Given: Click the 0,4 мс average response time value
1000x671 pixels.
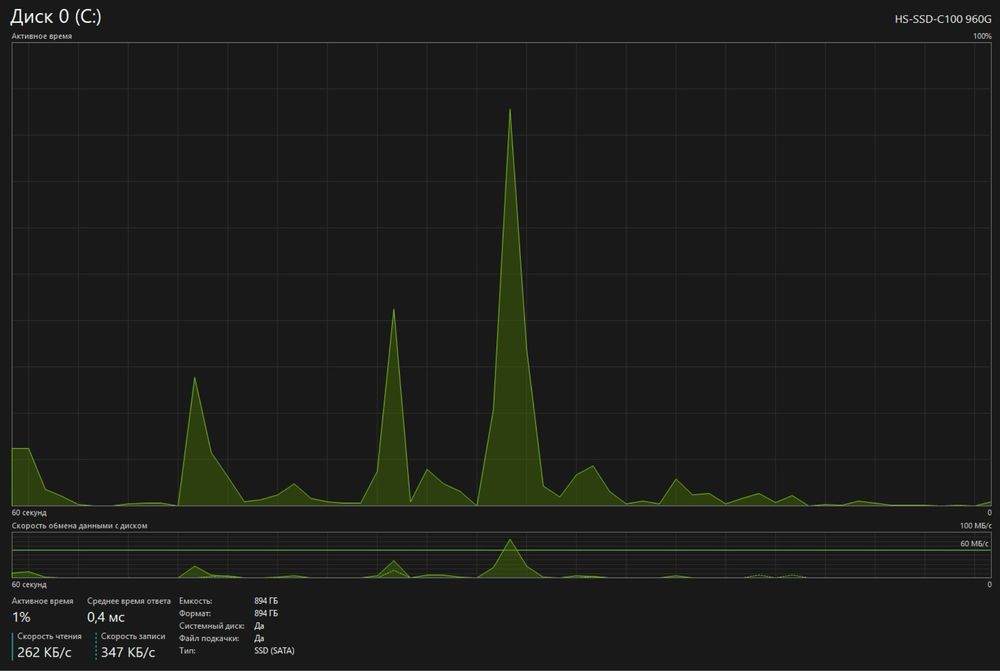Looking at the screenshot, I should (106, 617).
